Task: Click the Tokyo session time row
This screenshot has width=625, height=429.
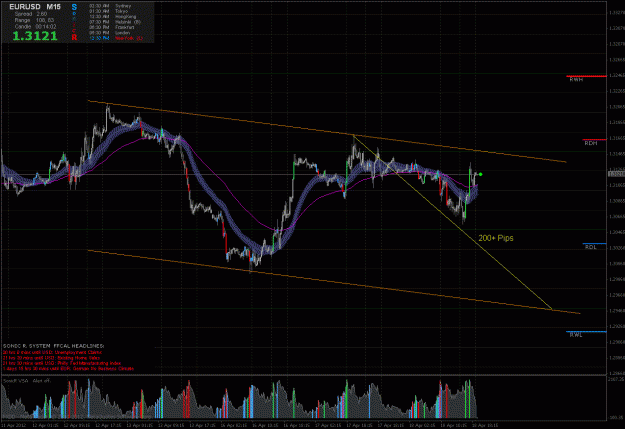Action: (x=109, y=11)
